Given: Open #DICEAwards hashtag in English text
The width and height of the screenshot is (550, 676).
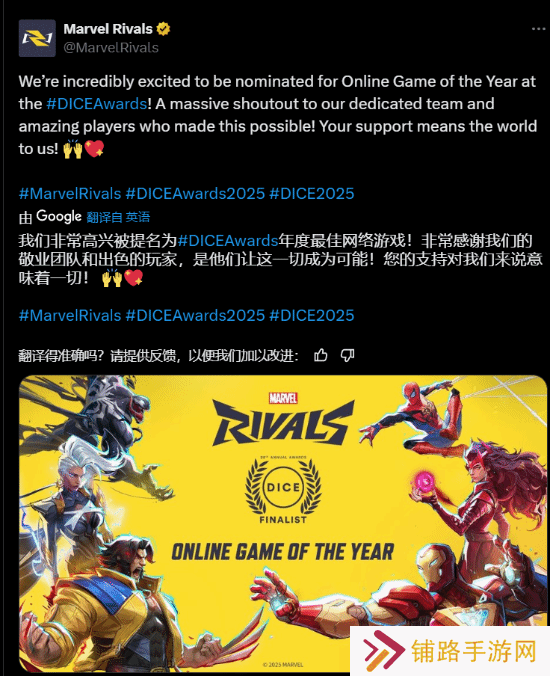Looking at the screenshot, I should [x=97, y=104].
